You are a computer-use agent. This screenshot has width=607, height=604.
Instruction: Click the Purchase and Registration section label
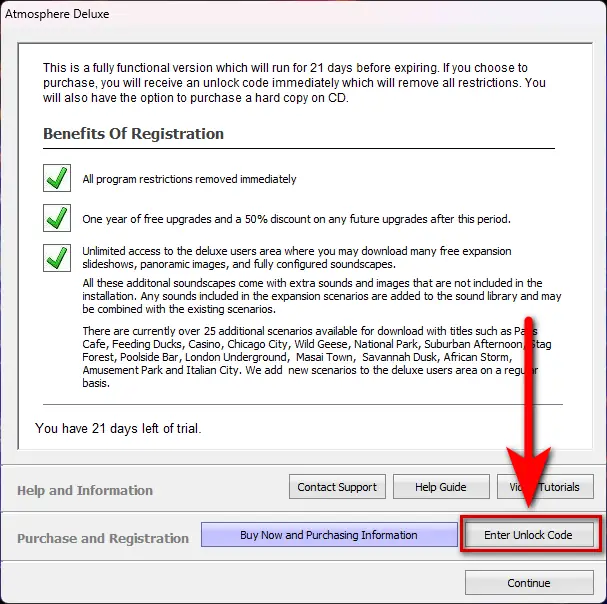click(x=103, y=538)
